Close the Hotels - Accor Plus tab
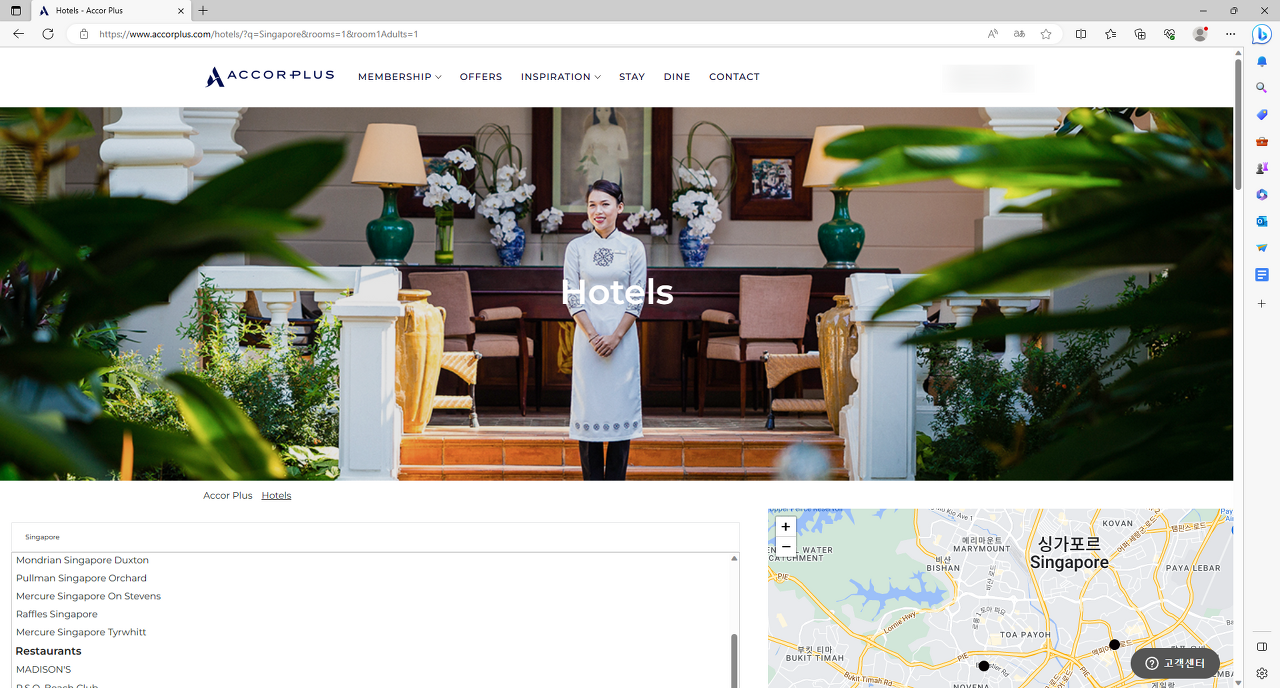This screenshot has width=1280, height=688. (x=181, y=10)
